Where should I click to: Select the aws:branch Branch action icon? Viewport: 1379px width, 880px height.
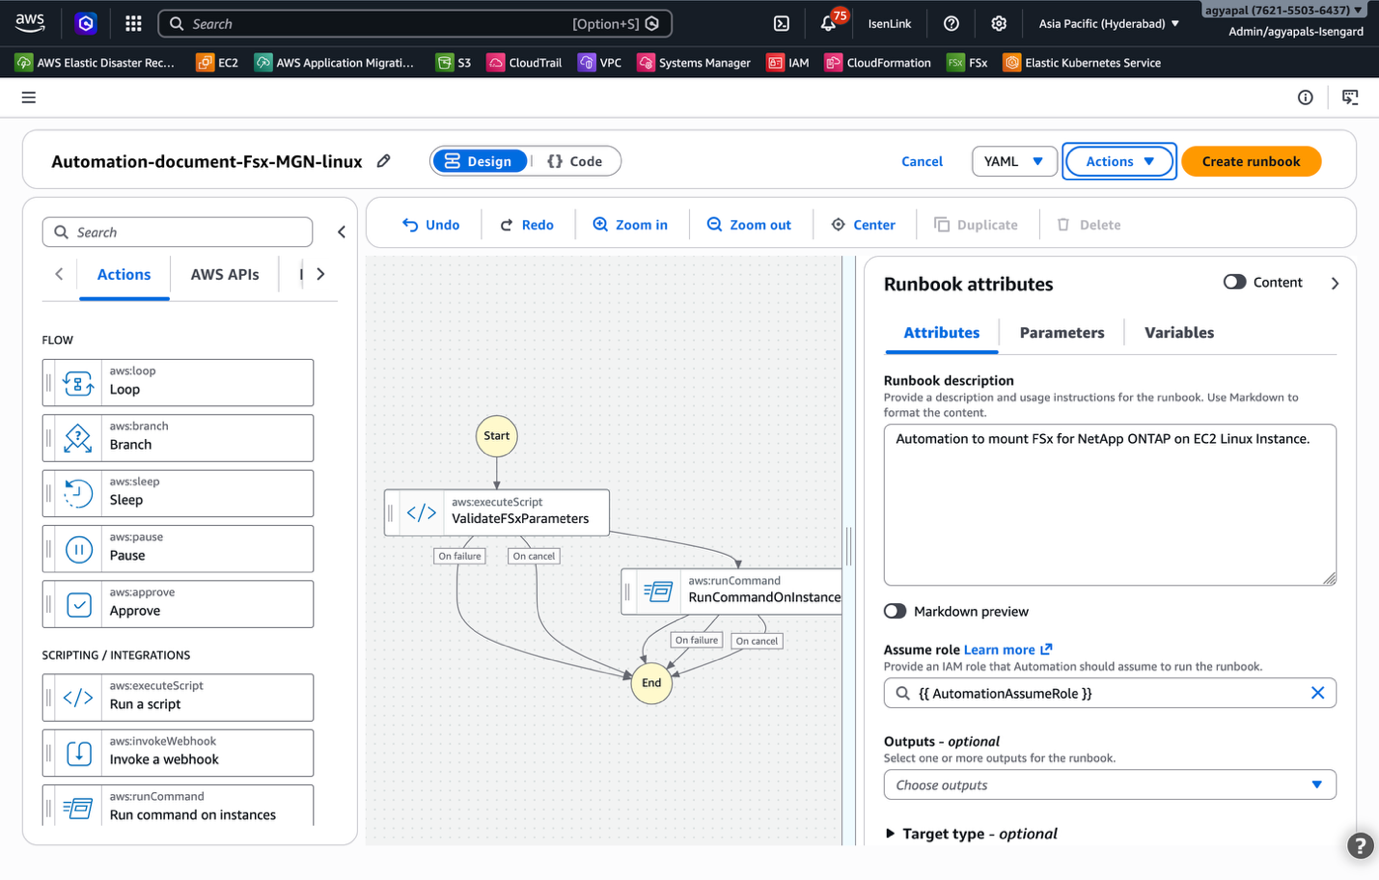(x=78, y=437)
